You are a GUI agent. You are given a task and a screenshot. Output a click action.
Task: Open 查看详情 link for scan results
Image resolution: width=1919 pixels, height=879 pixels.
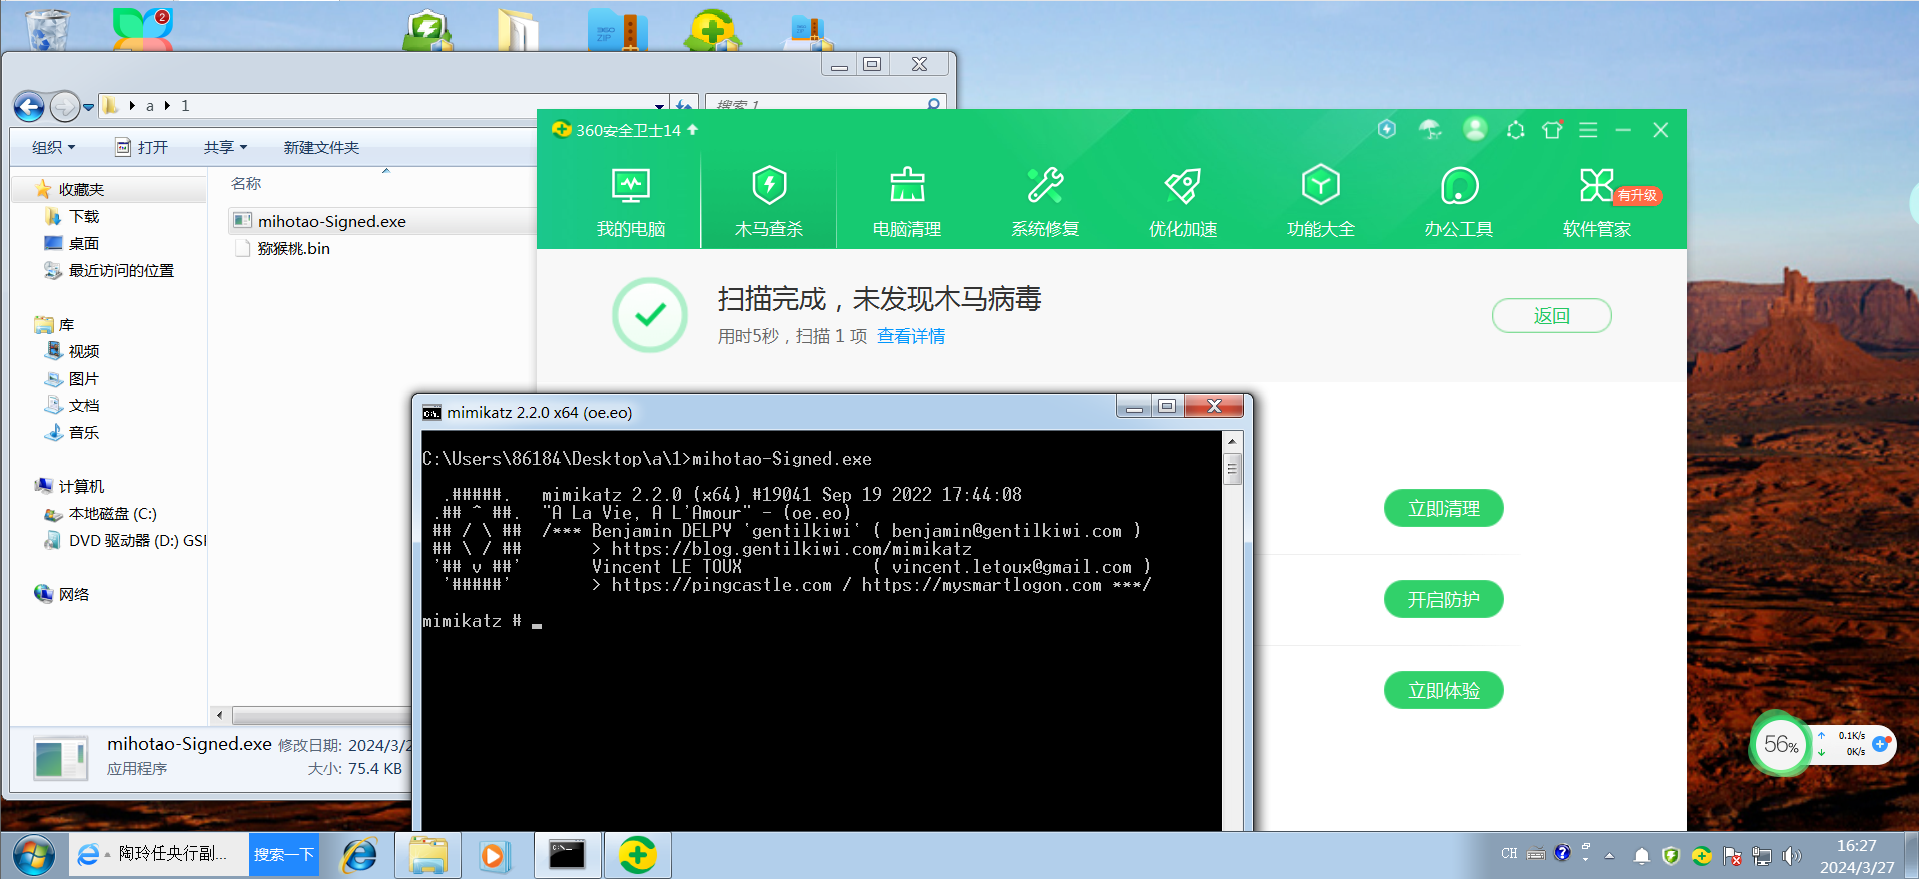pos(911,336)
